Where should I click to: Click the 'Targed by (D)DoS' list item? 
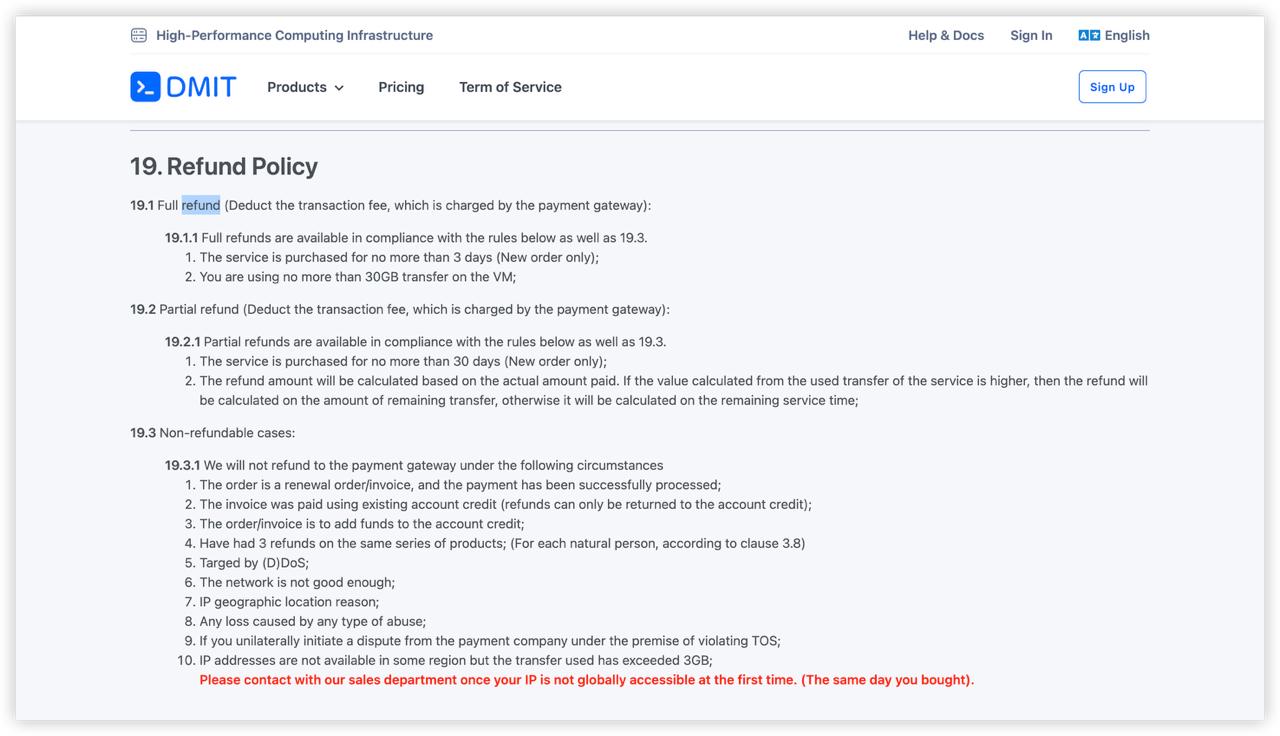pos(254,563)
